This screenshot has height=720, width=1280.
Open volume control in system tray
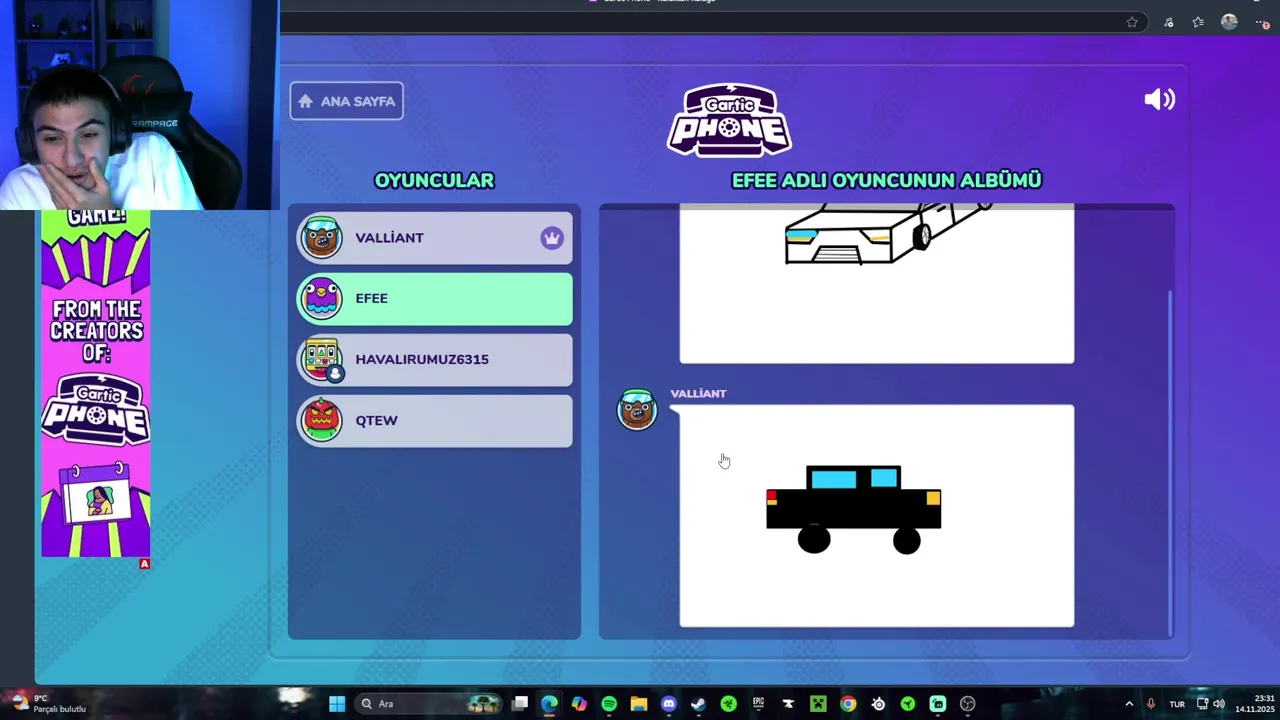(1219, 704)
